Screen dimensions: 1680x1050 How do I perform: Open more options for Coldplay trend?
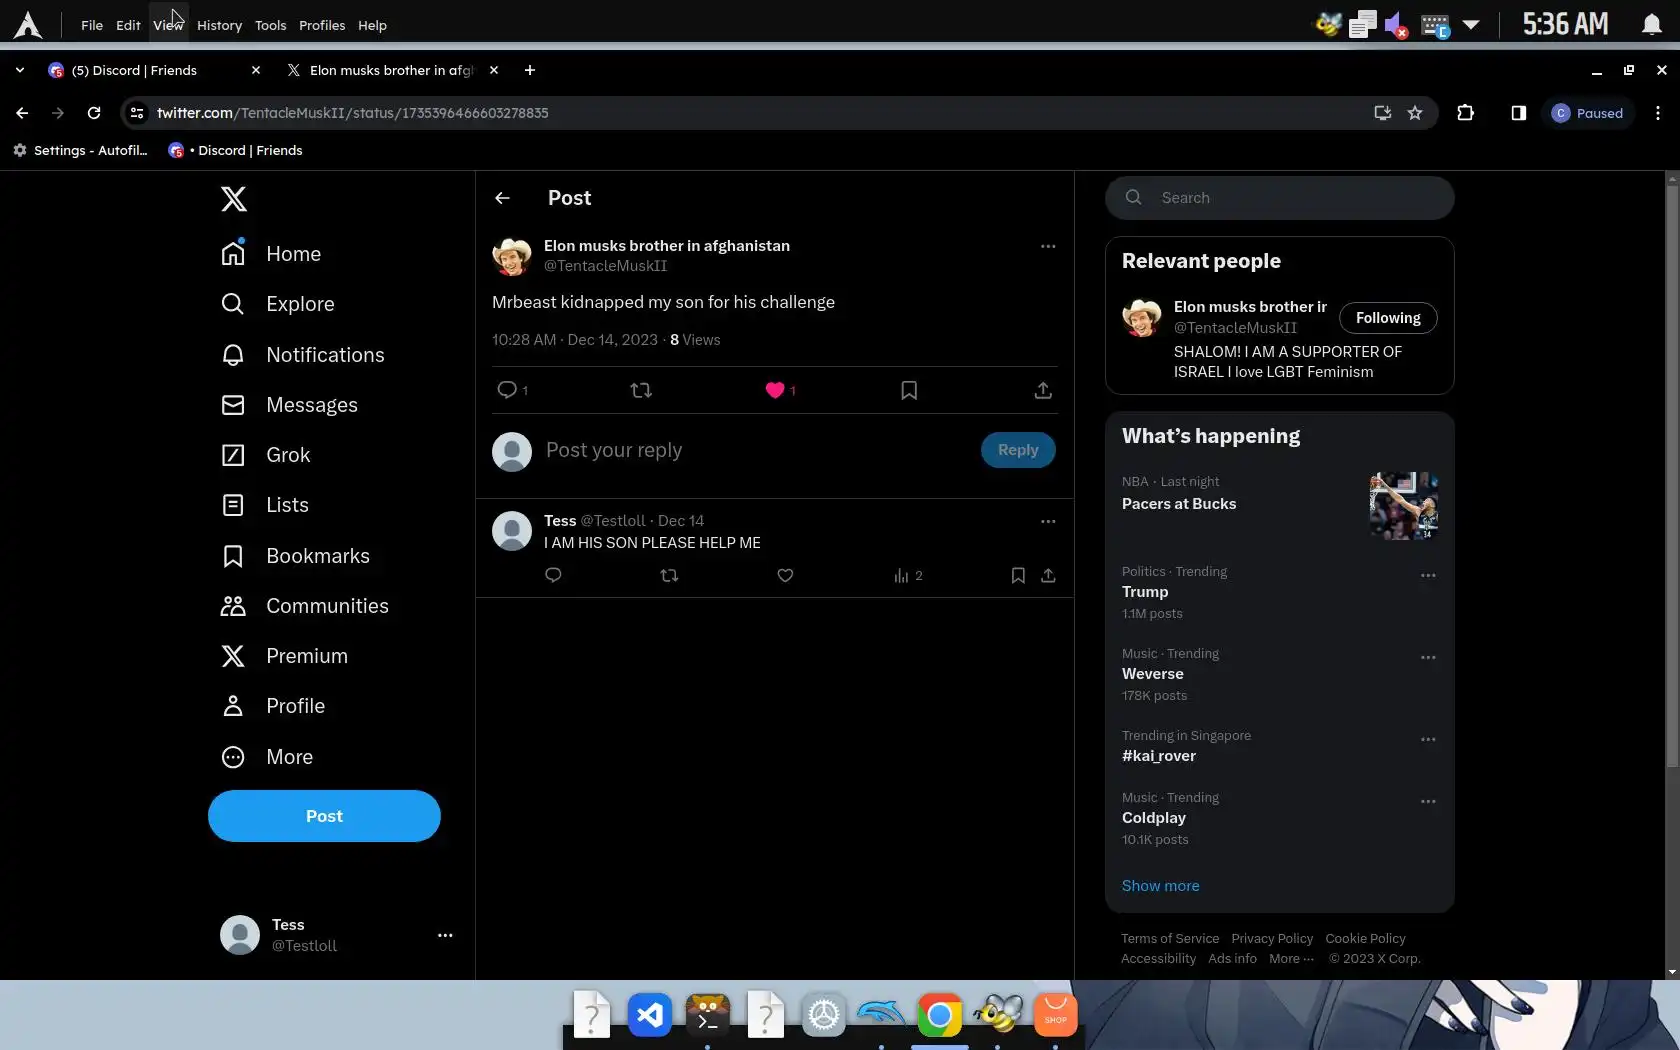(1428, 802)
